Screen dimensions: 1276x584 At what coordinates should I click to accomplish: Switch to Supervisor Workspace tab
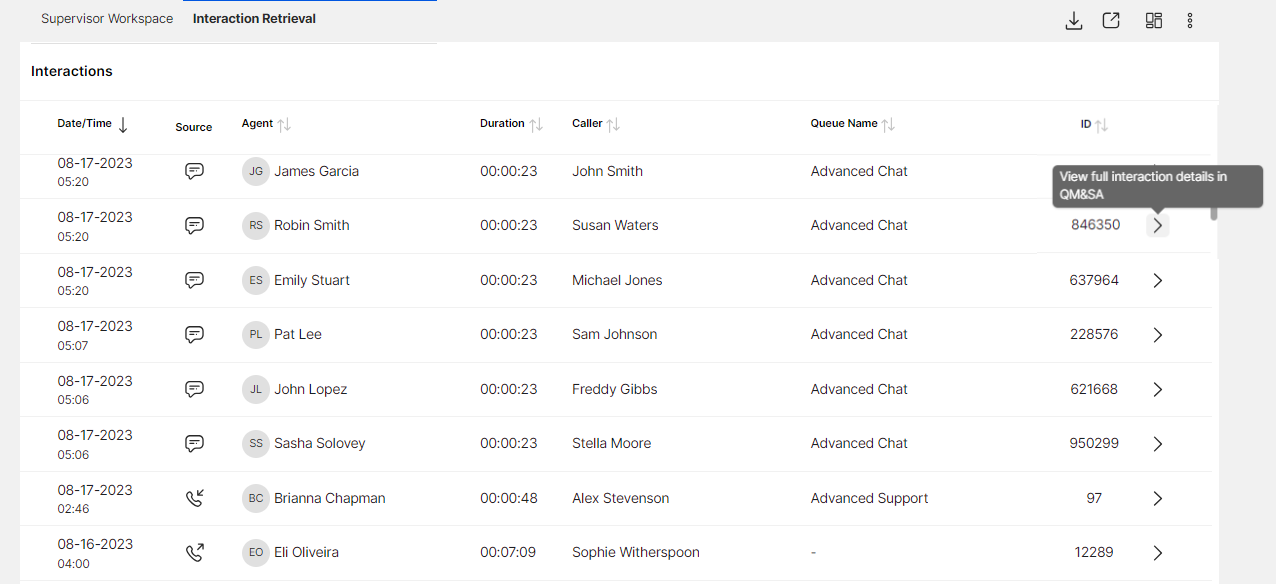pyautogui.click(x=107, y=19)
